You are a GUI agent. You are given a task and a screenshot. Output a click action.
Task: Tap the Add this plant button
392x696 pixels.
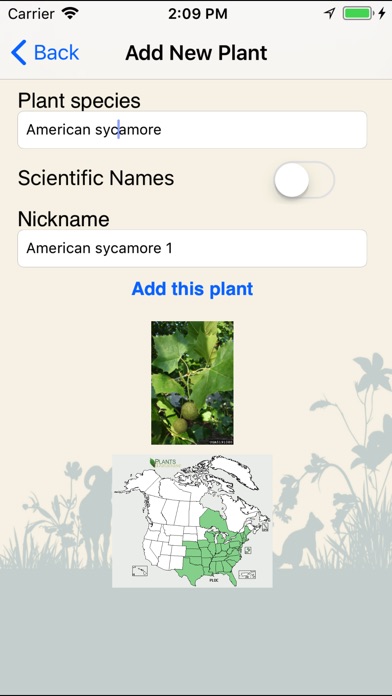coord(192,289)
